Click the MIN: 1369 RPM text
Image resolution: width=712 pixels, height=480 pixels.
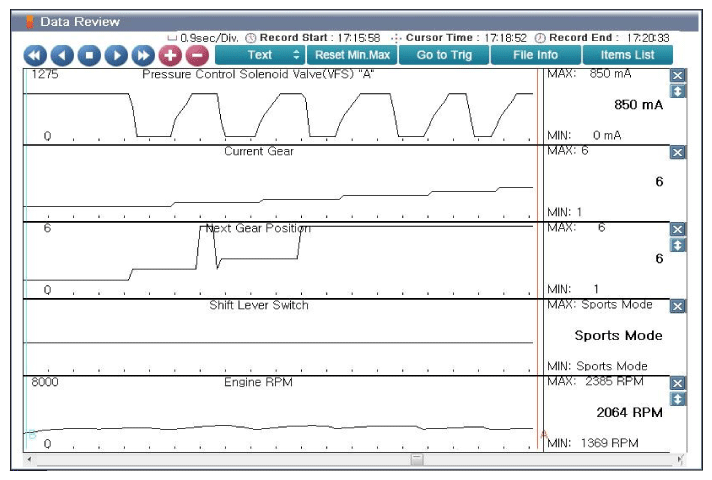[593, 443]
